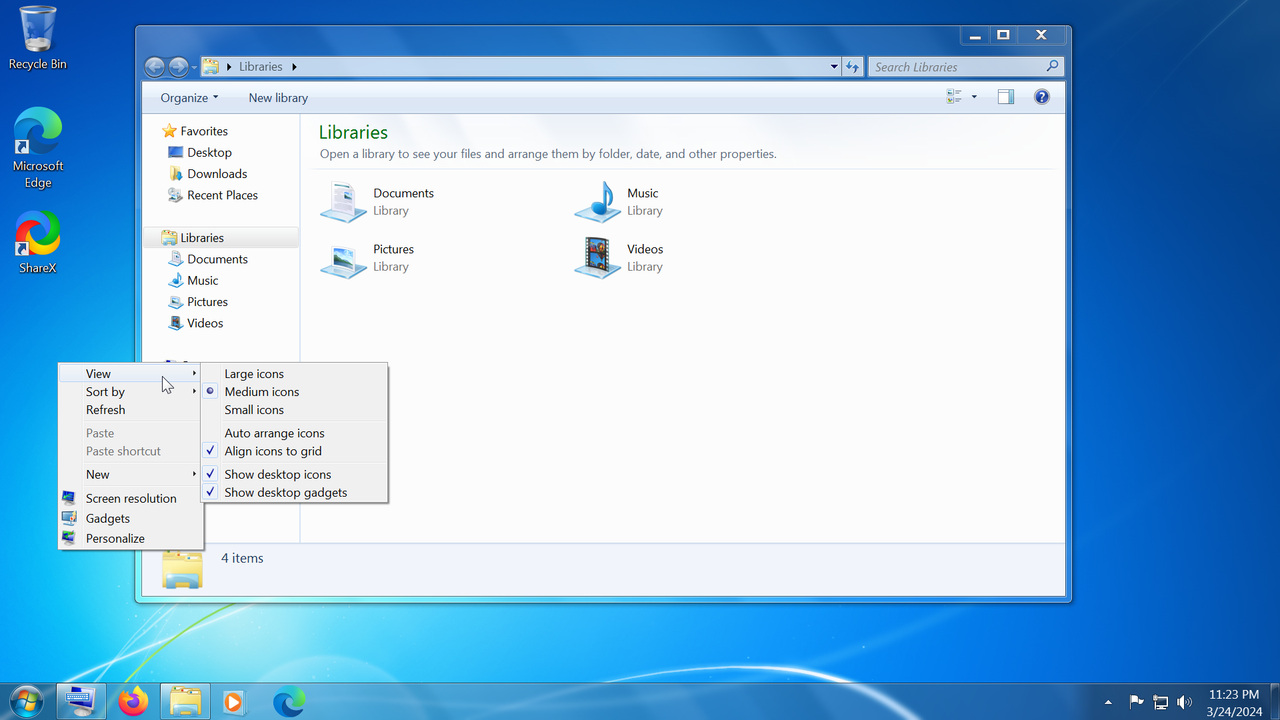Click the Libraries breadcrumb in the address bar

(261, 67)
